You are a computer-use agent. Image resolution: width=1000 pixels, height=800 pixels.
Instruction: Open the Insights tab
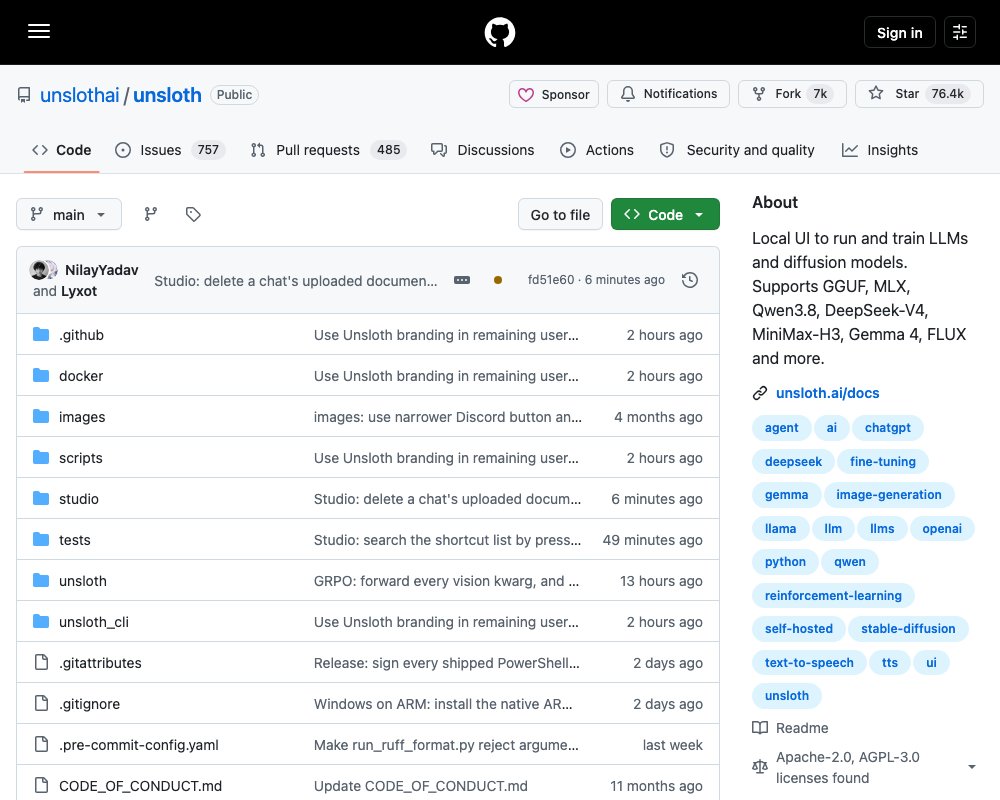pos(880,150)
